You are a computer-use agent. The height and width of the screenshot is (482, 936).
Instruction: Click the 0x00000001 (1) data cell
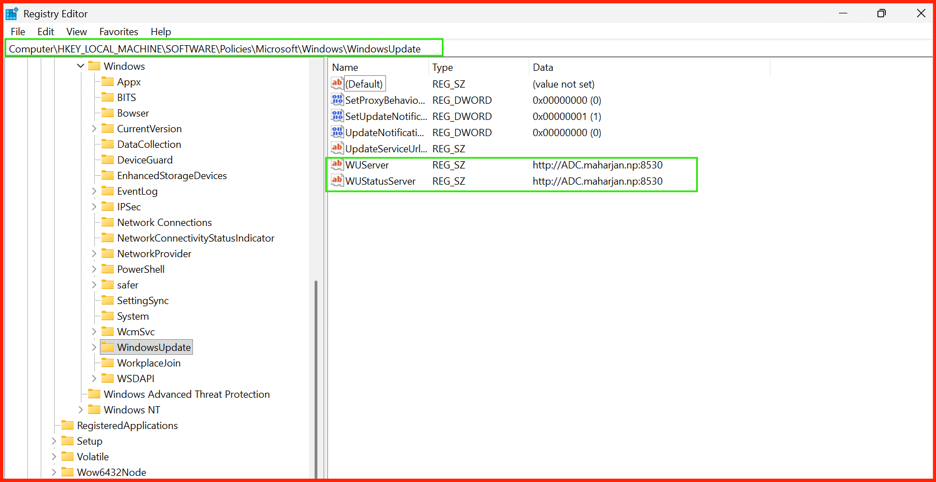(566, 116)
